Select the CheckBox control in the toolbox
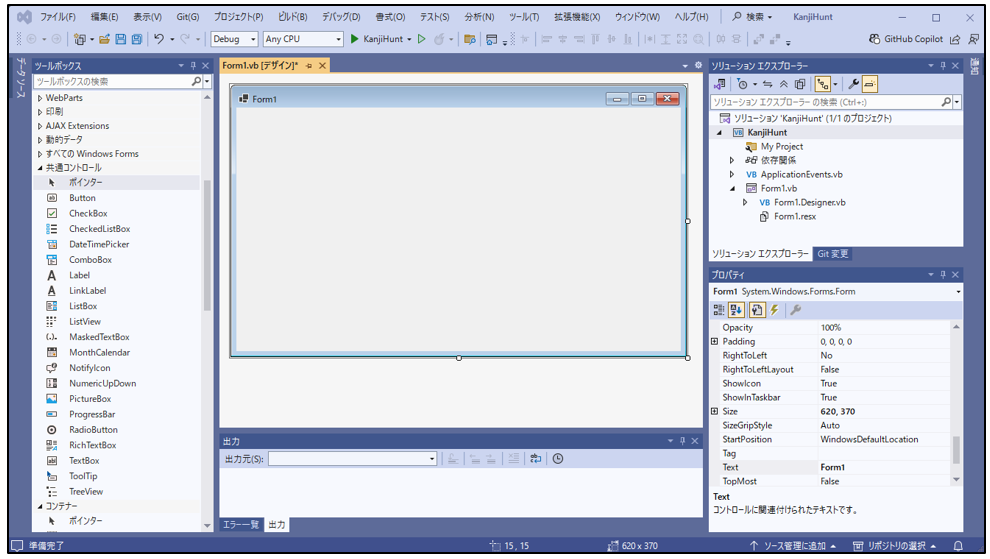Viewport: 990px width, 559px height. coord(87,213)
